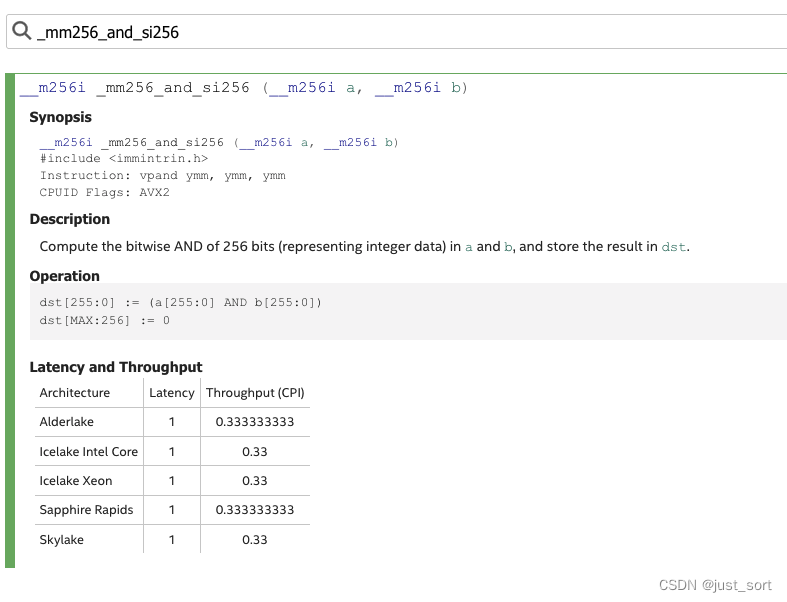
Task: Click Icelake Xeon throughput value 0.33
Action: tap(255, 481)
